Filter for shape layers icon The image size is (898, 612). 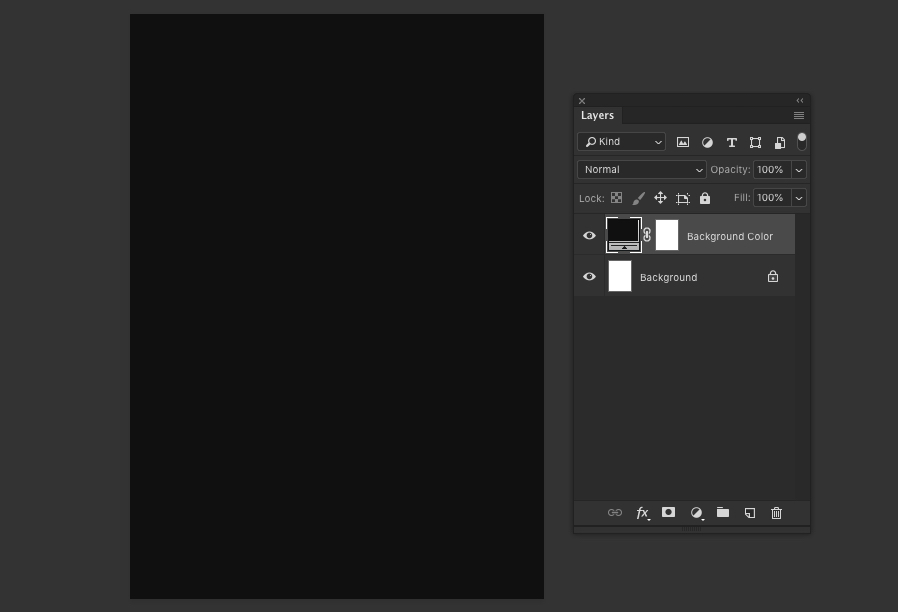[x=755, y=143]
